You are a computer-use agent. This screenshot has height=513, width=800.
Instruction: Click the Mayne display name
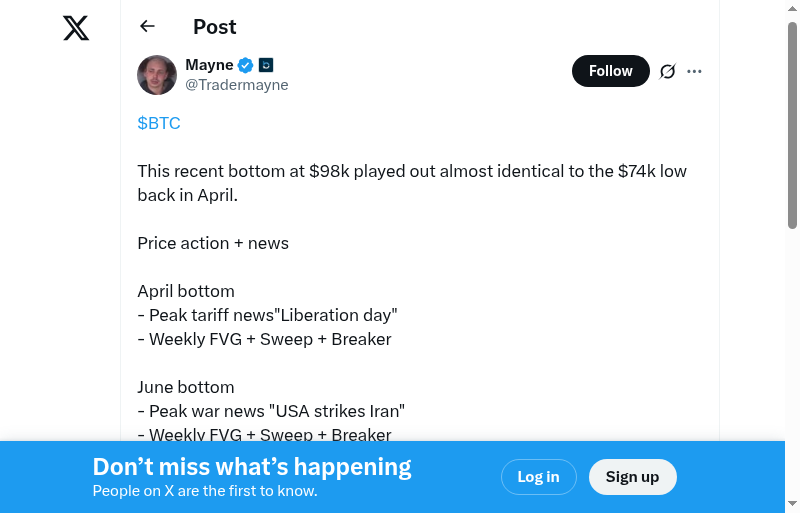tap(209, 65)
